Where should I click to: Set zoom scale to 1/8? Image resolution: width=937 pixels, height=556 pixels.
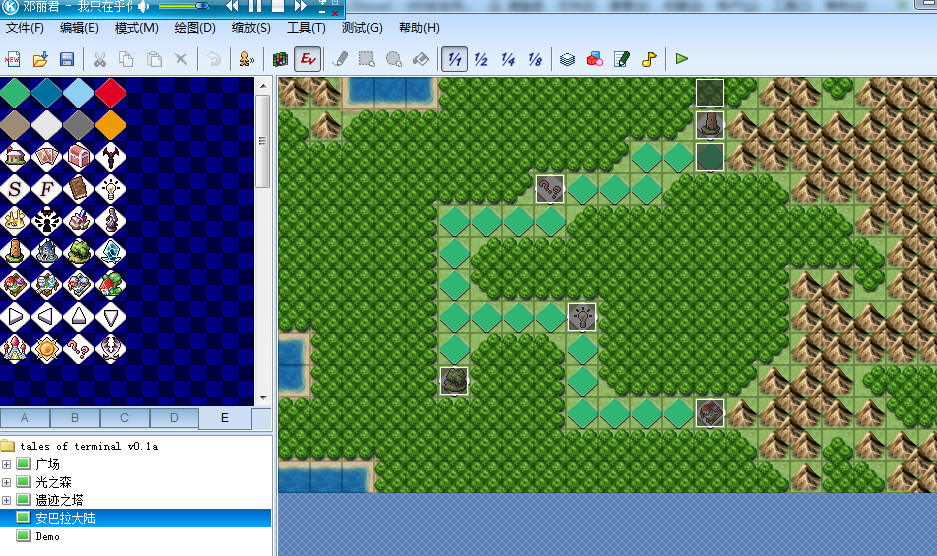[x=535, y=59]
